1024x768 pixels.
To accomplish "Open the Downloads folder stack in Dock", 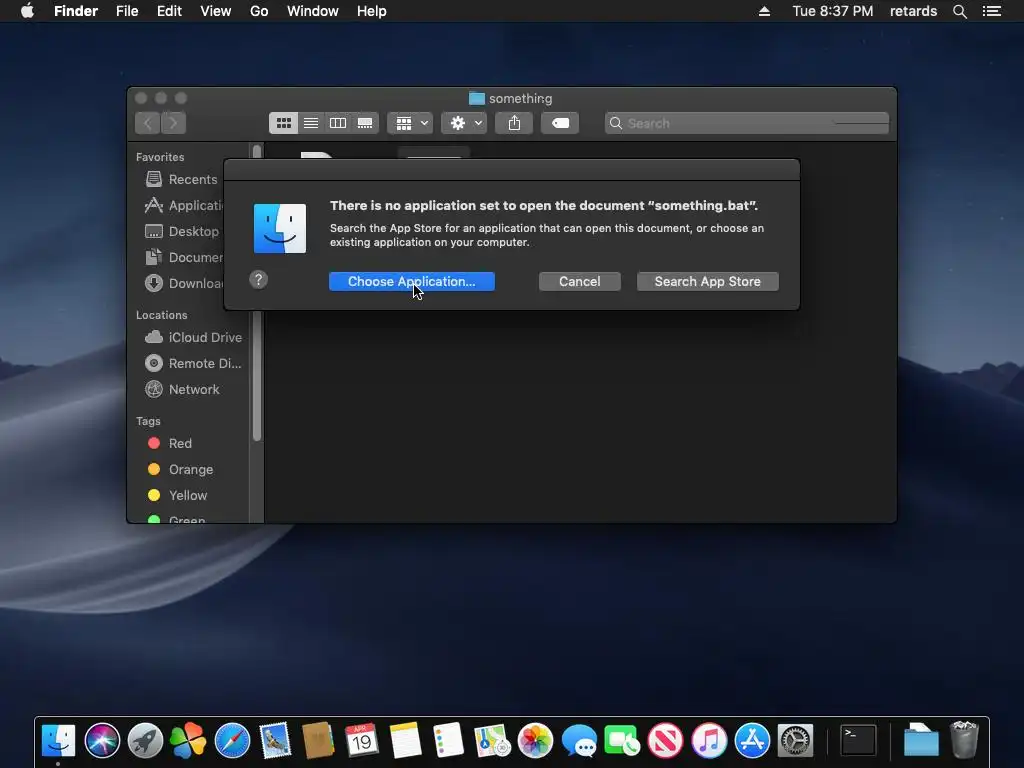I will click(921, 741).
